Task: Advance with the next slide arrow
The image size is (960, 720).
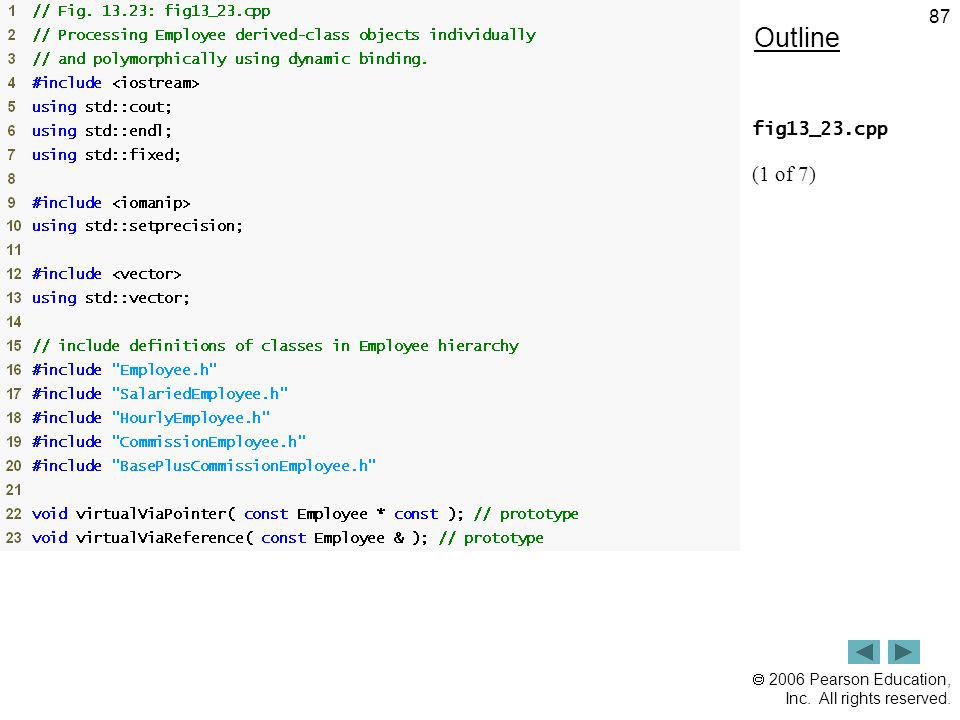Action: point(904,651)
